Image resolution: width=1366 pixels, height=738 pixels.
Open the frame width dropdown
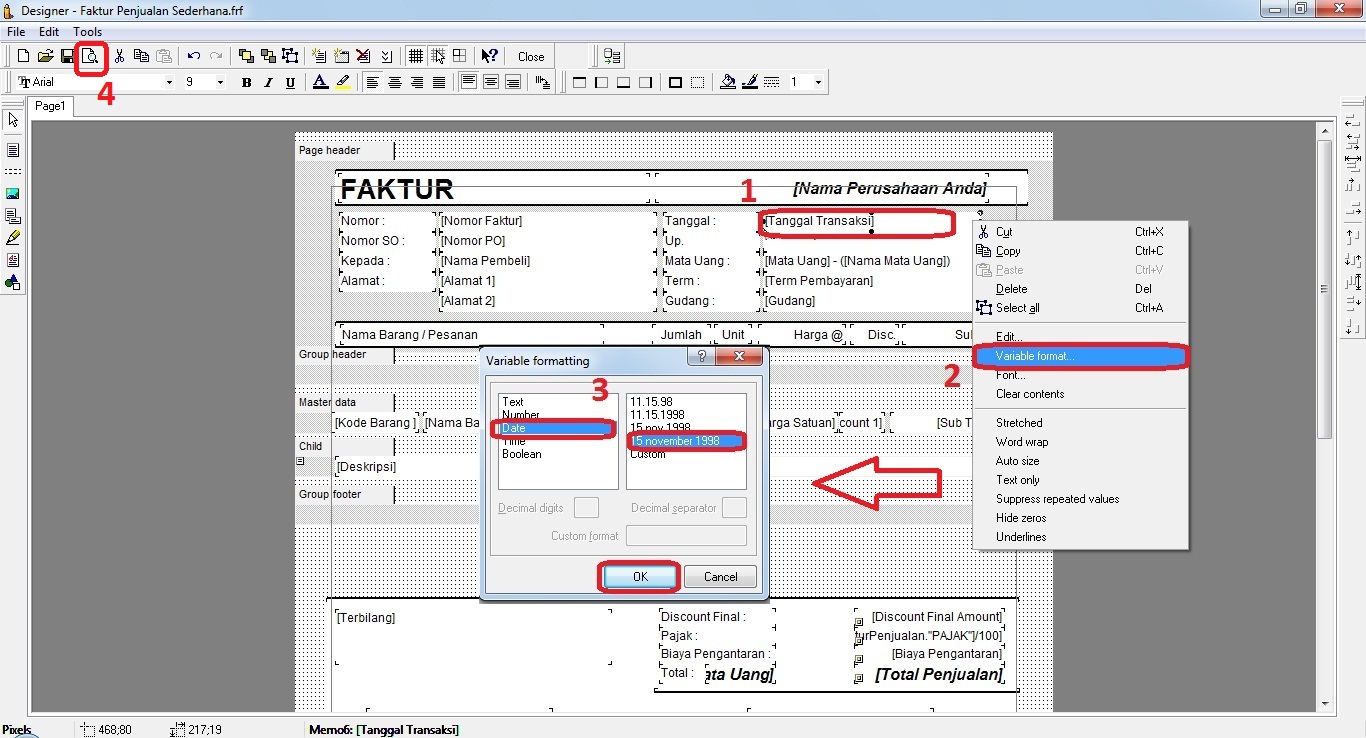point(818,82)
